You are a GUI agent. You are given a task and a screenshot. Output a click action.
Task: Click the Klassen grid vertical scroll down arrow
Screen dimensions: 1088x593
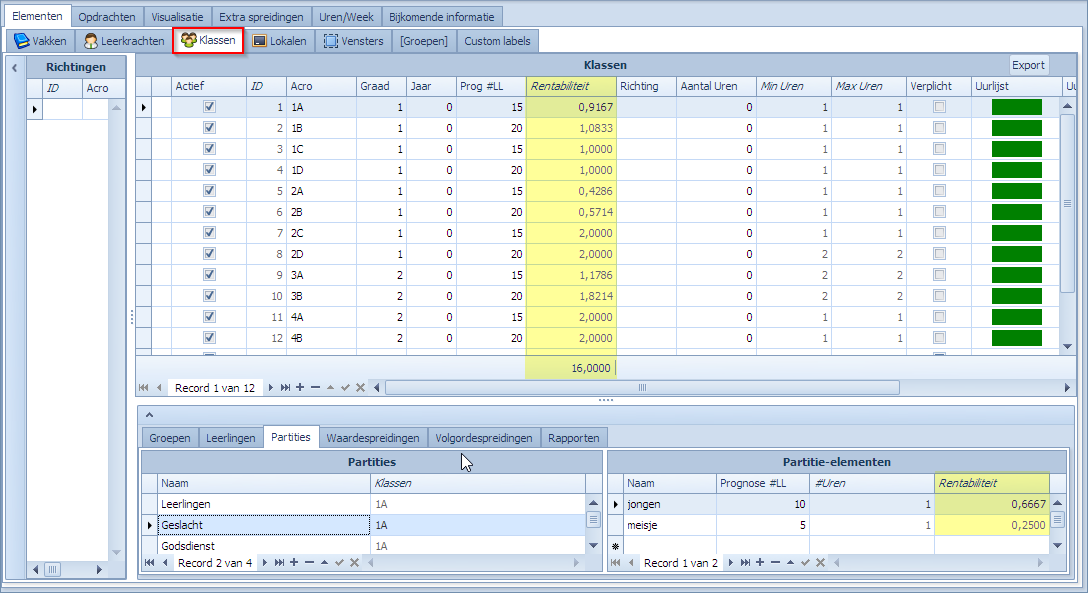pos(1067,346)
